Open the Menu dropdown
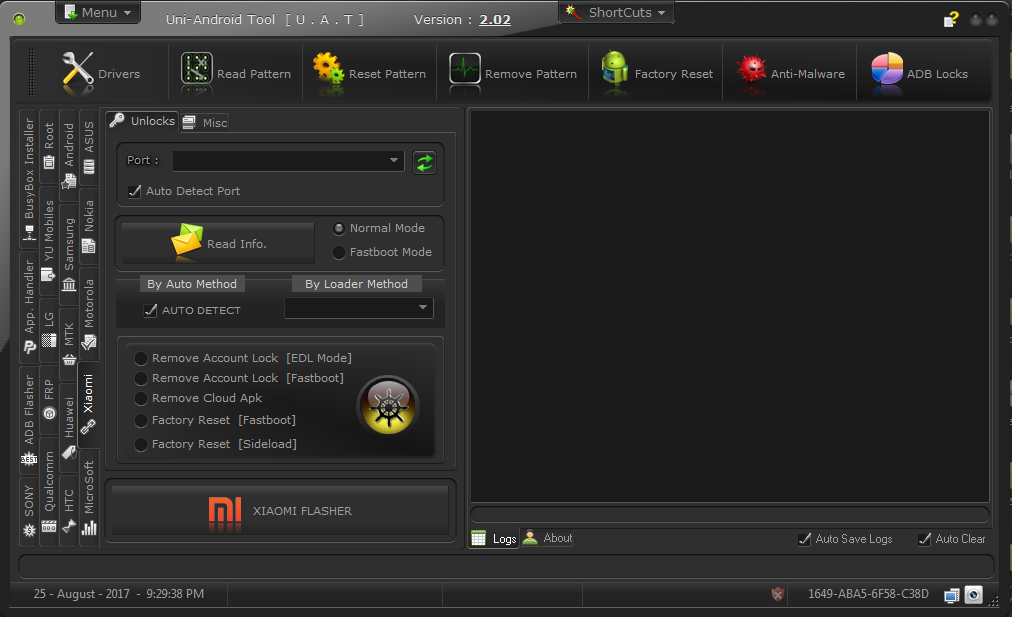 97,12
